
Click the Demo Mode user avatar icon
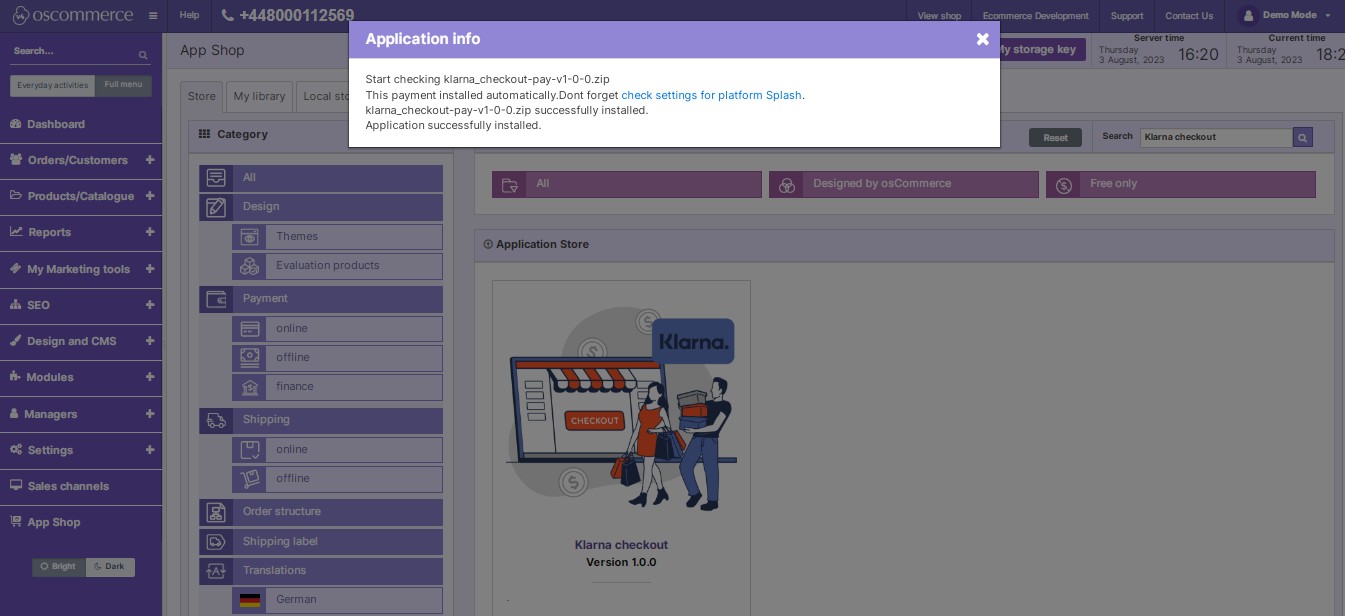(1247, 15)
